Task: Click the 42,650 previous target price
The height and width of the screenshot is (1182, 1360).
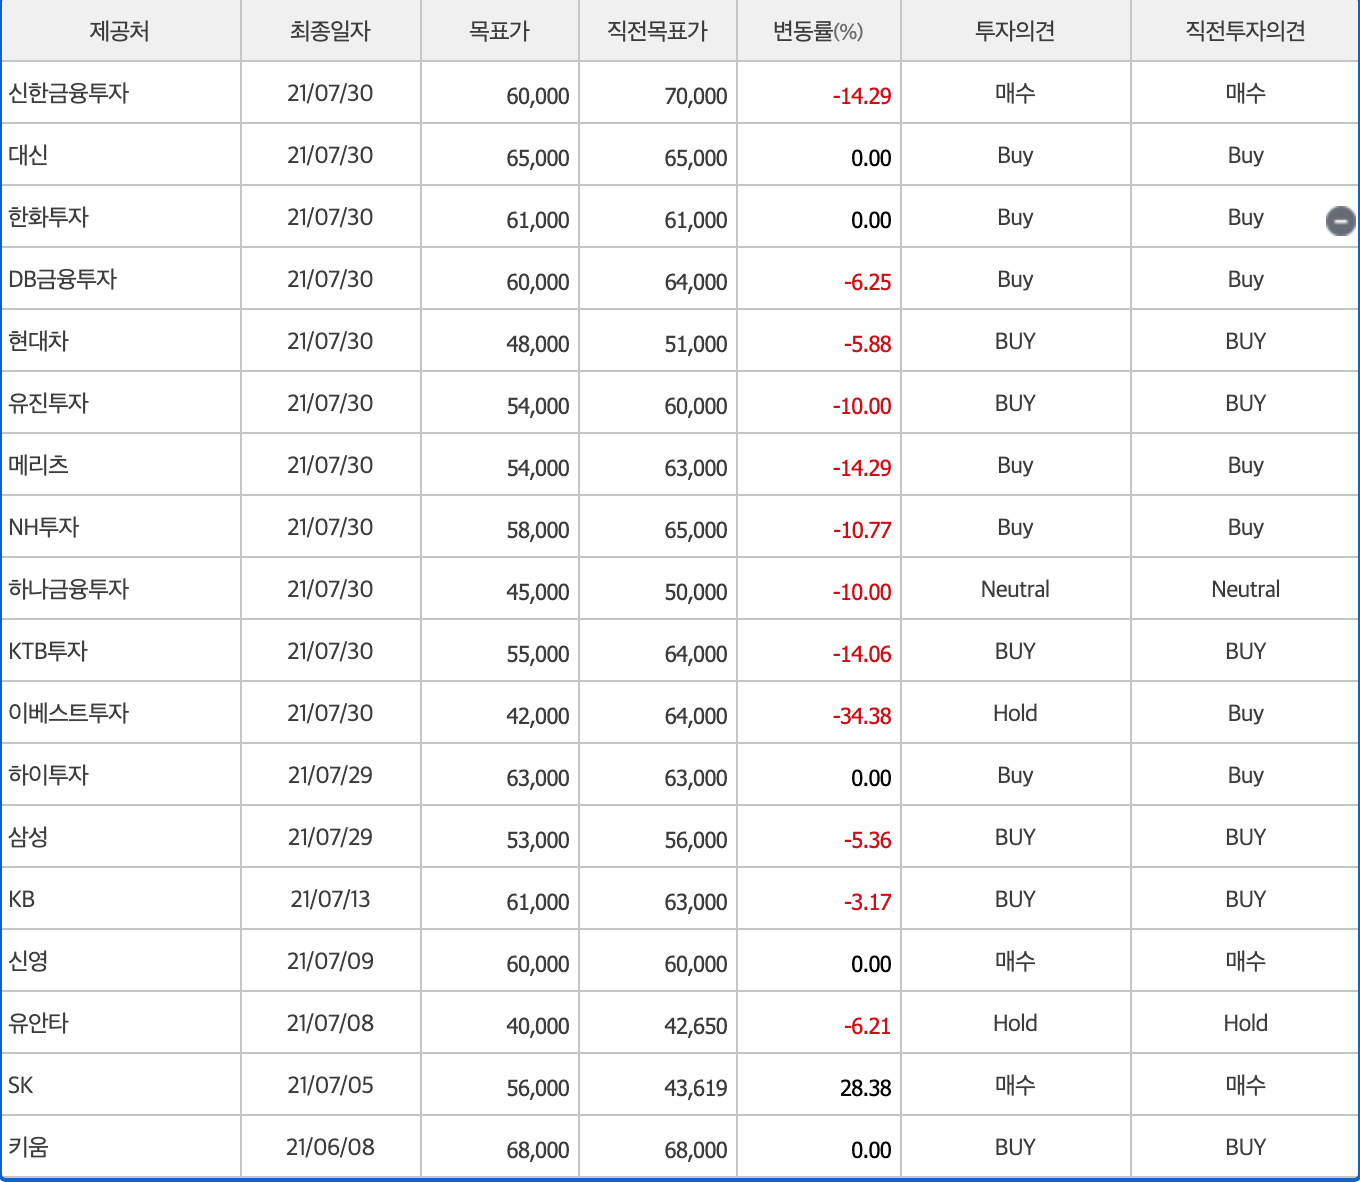Action: (x=696, y=1026)
